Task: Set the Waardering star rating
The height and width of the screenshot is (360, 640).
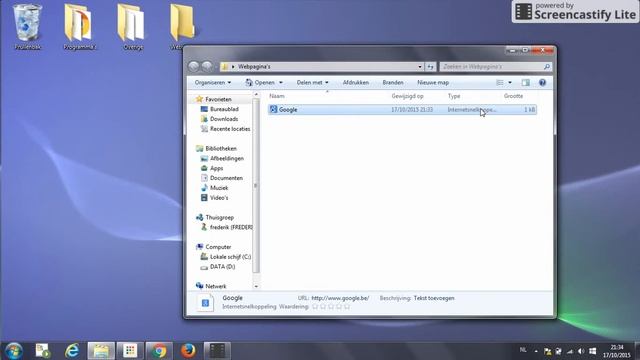Action: tap(331, 307)
